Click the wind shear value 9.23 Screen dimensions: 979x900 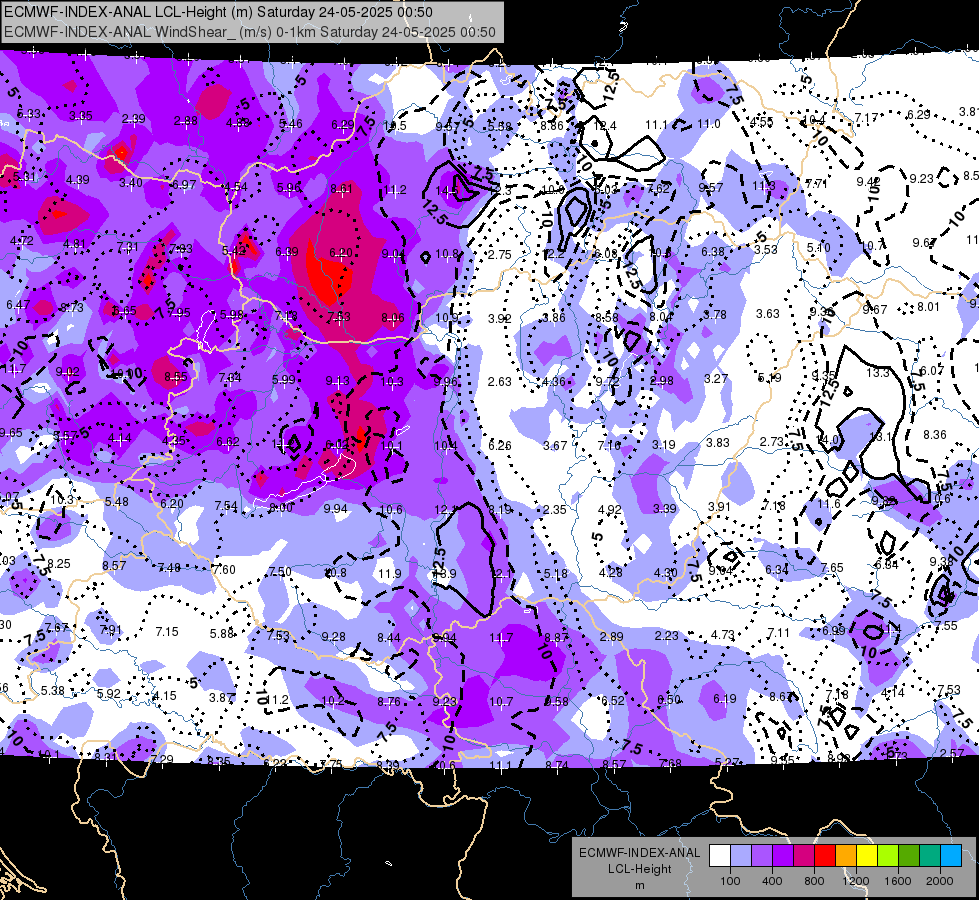921,178
